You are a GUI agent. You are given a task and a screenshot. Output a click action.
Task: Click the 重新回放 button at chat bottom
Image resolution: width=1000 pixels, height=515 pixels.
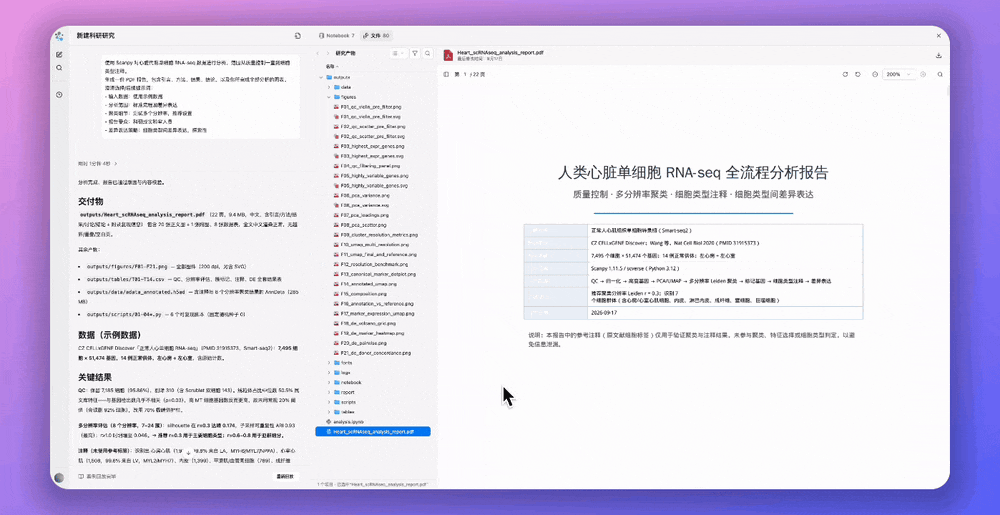click(x=286, y=476)
